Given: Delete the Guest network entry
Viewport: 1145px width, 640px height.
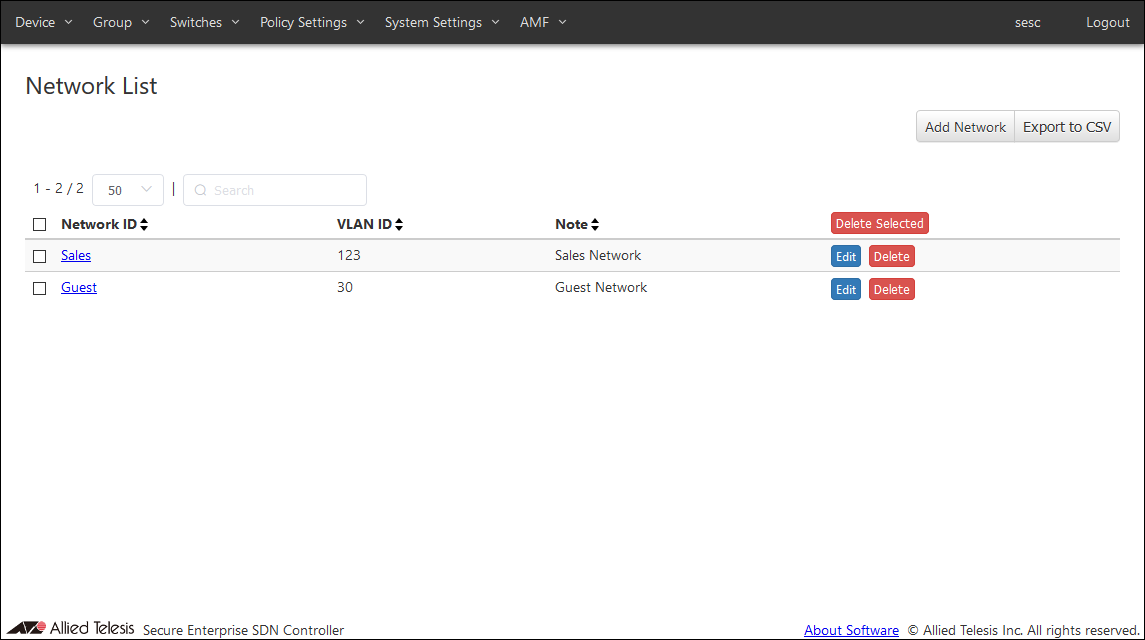Looking at the screenshot, I should (891, 289).
